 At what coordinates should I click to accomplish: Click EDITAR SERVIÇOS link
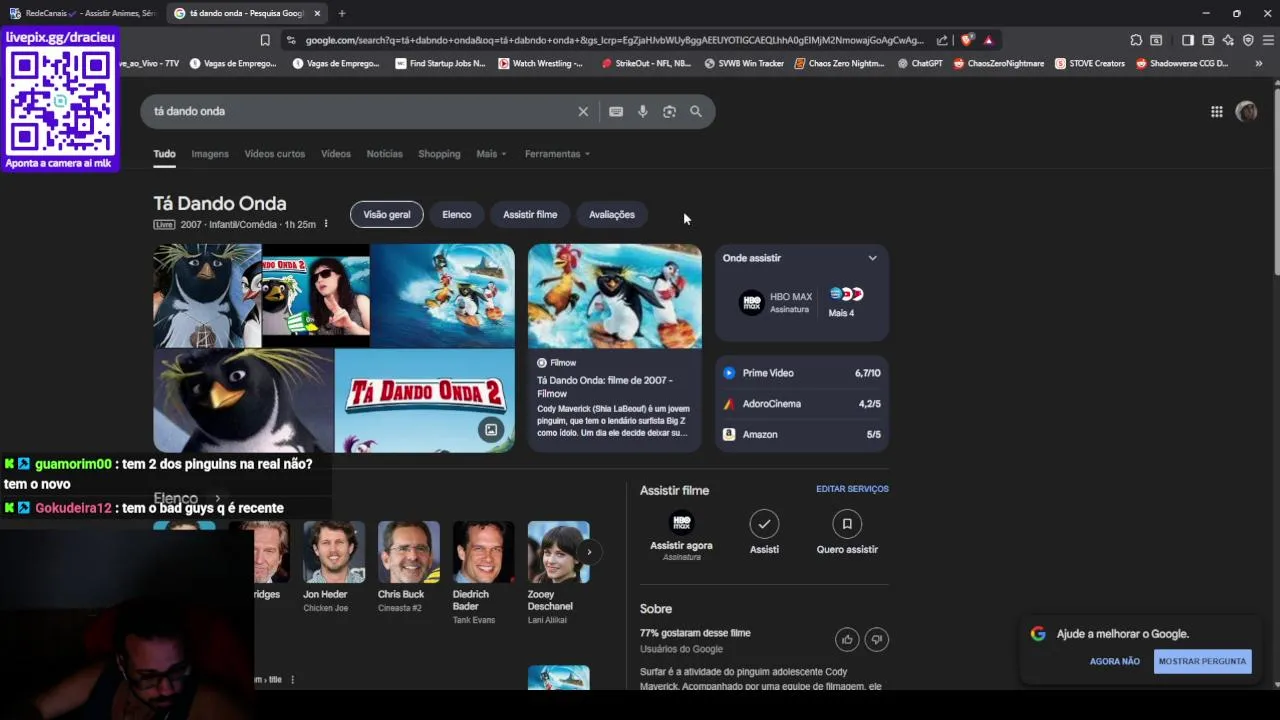click(x=852, y=489)
